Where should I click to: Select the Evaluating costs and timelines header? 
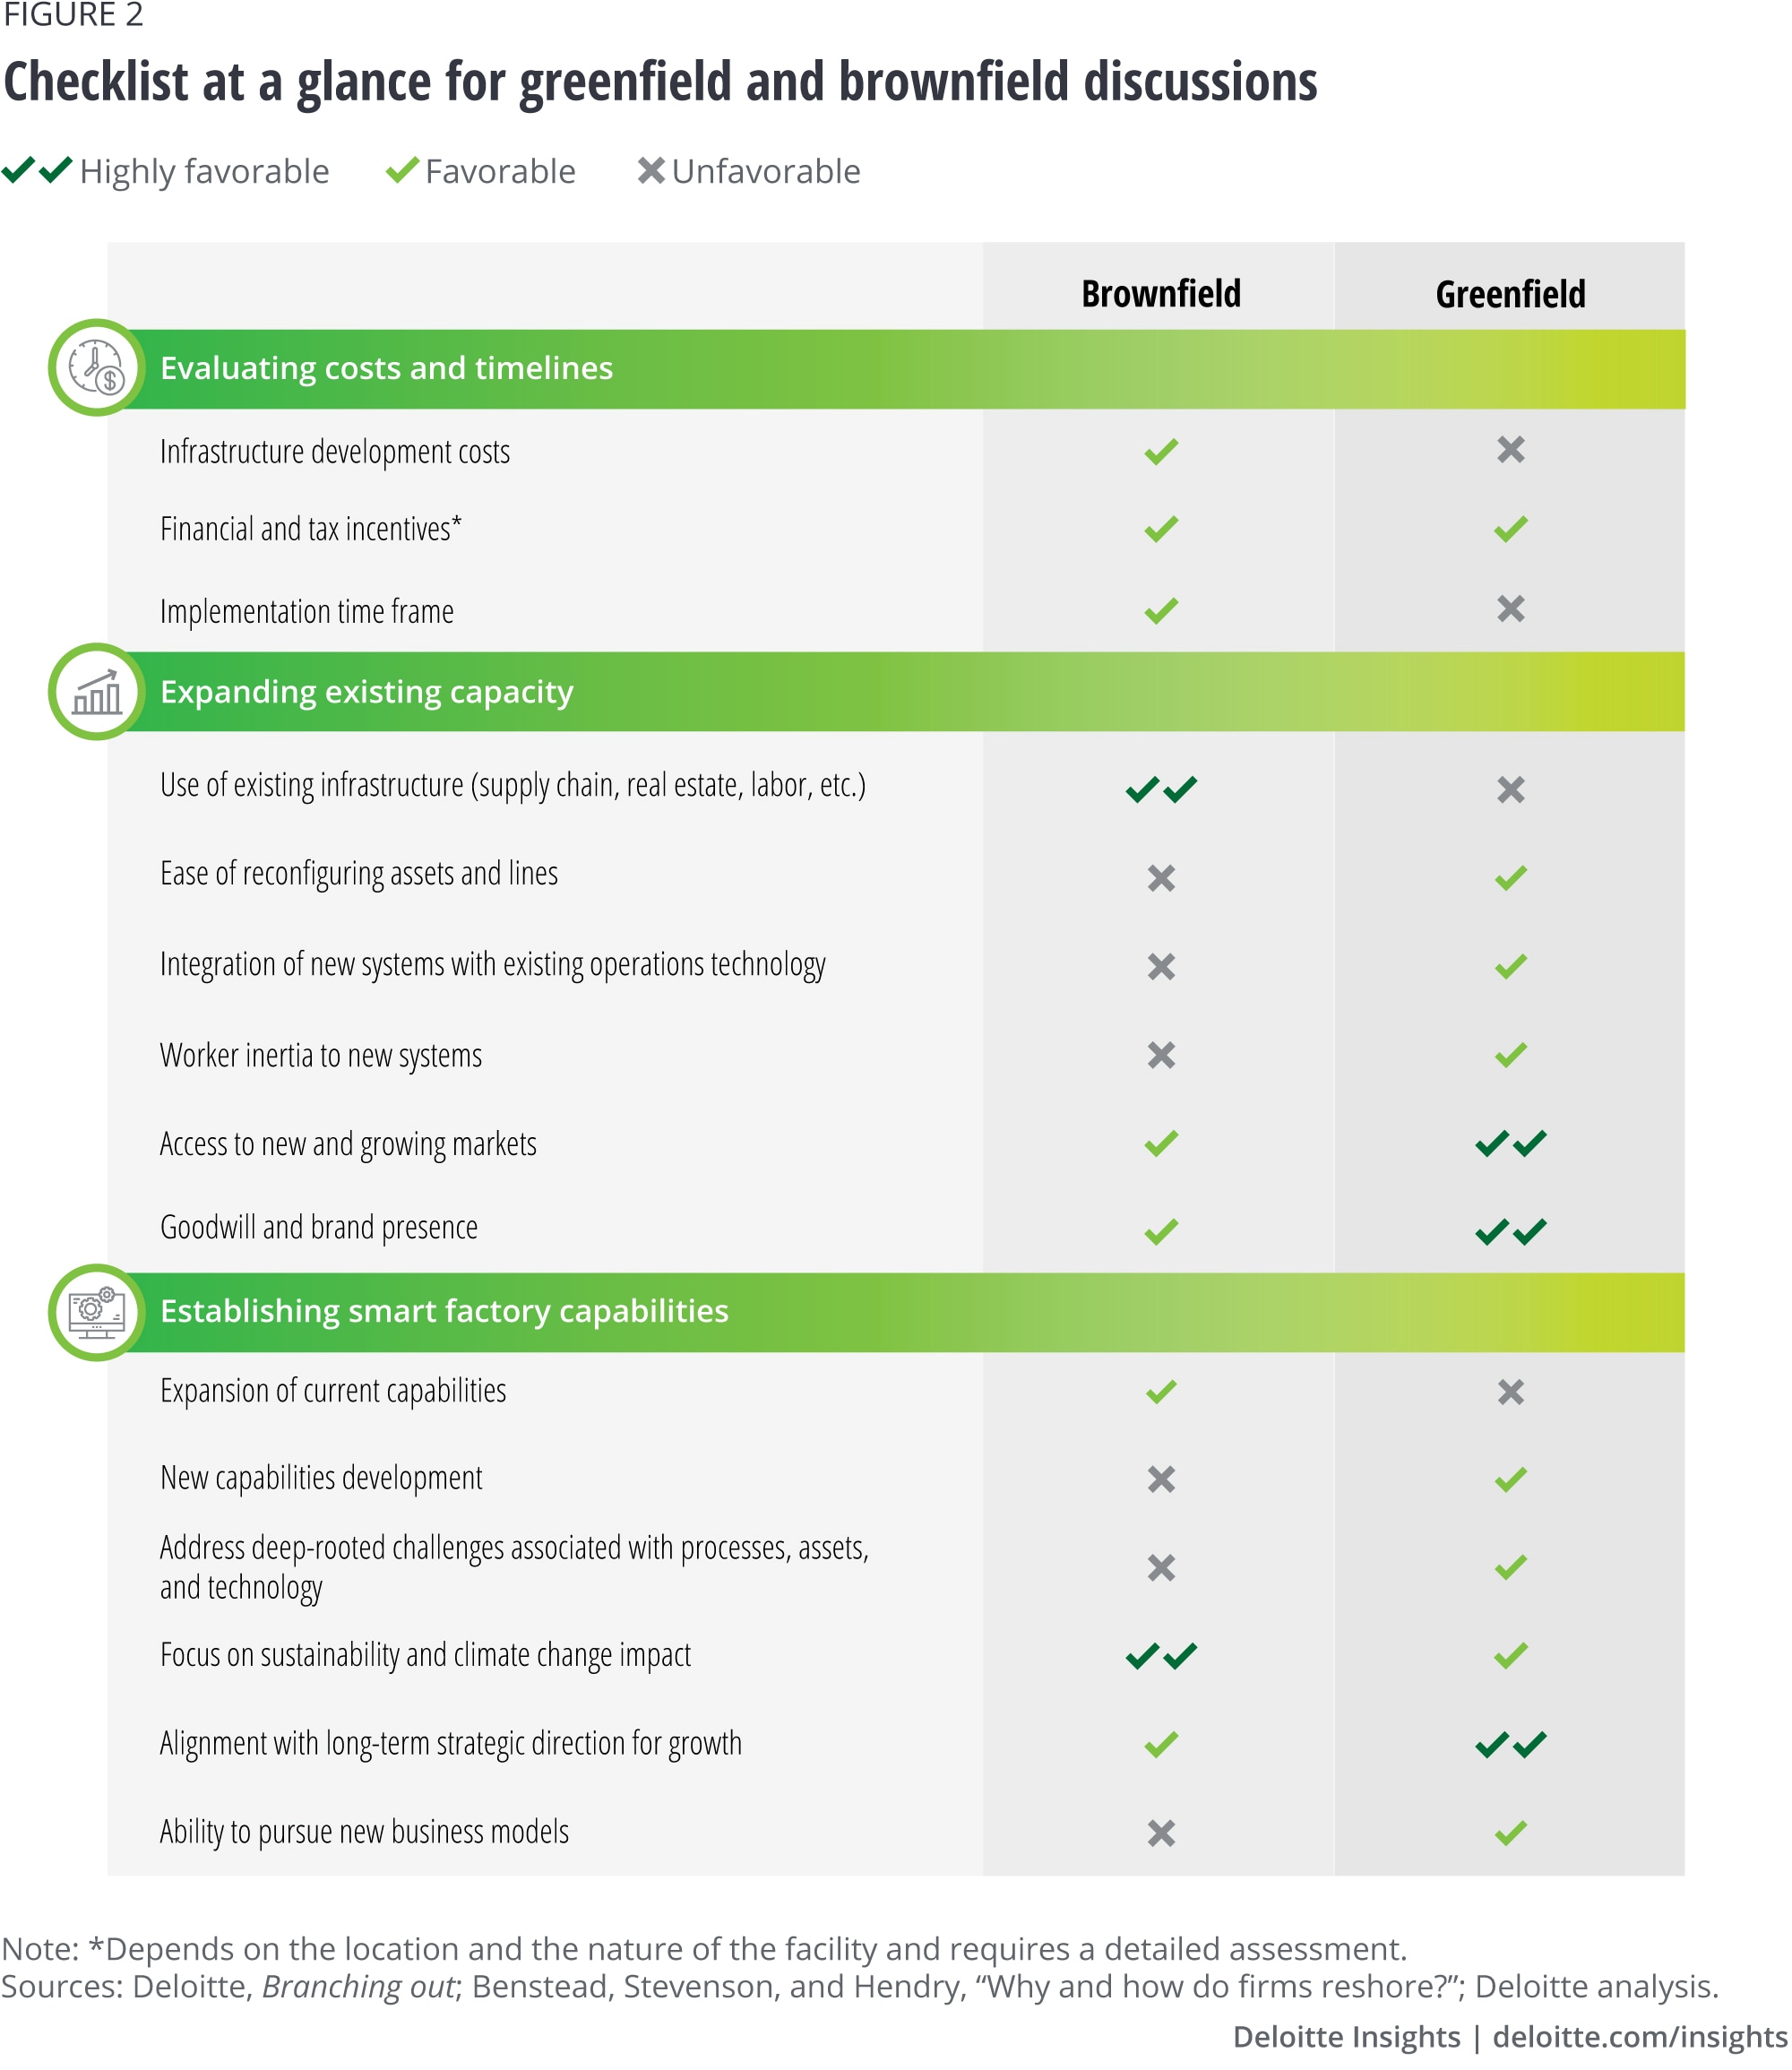(386, 368)
